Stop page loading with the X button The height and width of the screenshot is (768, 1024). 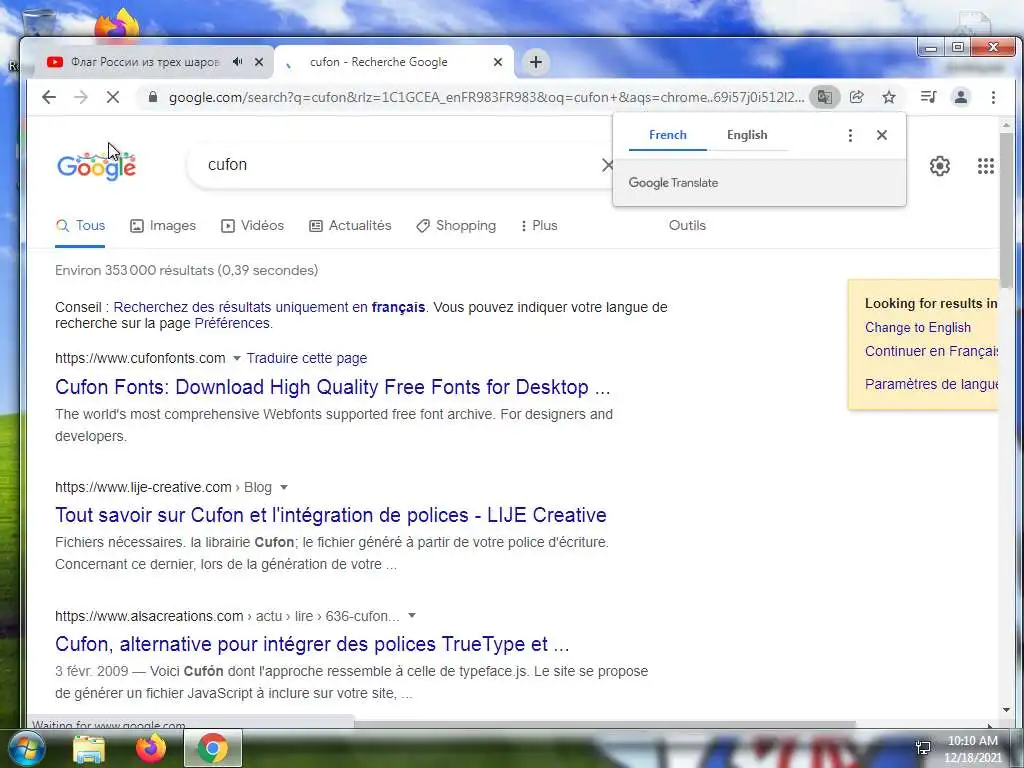point(113,97)
